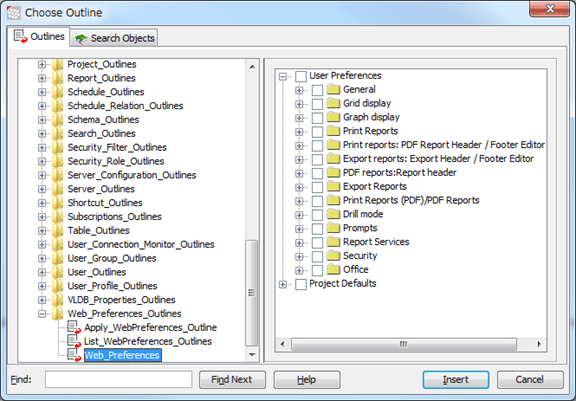Select the Apply_WebPreferences_Outline item
Image resolution: width=576 pixels, height=401 pixels.
(x=150, y=328)
